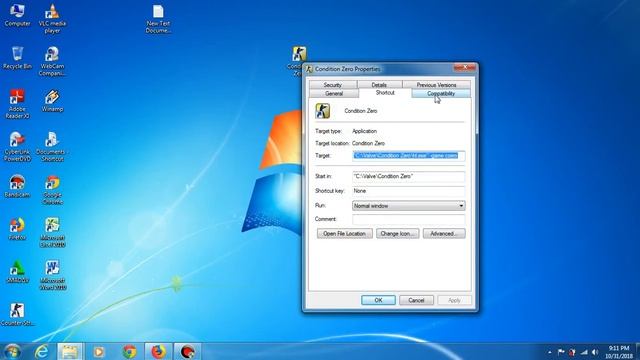This screenshot has height=360, width=640.
Task: Select the Counter-Strike desktop shortcut
Action: pyautogui.click(x=17, y=315)
